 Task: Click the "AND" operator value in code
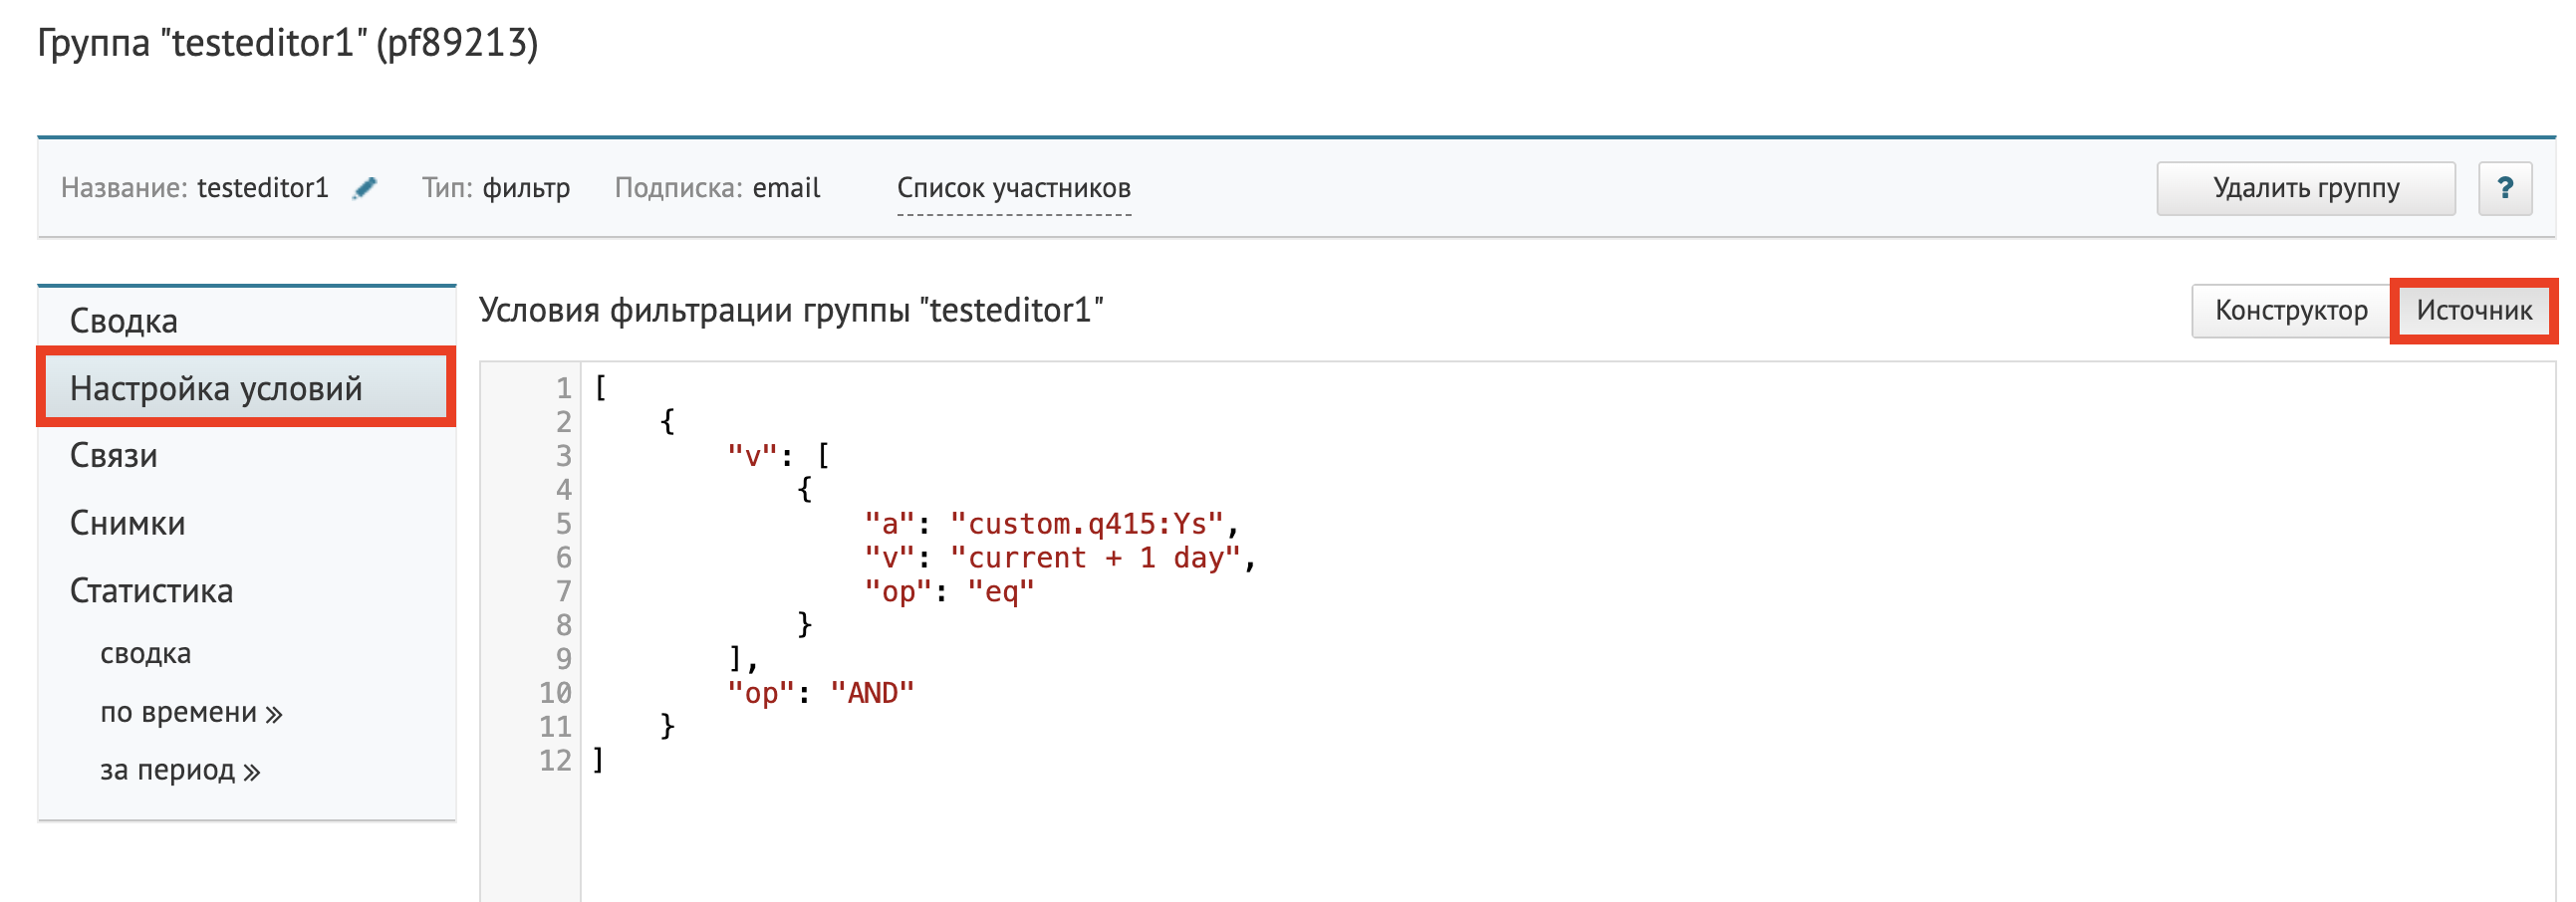coord(872,693)
